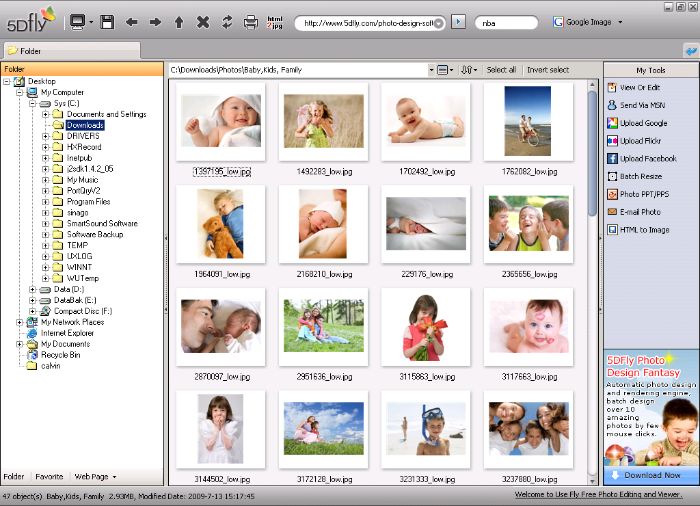Screen dimensions: 700x506
Task: Click the html to jpg converter icon
Action: (x=276, y=21)
